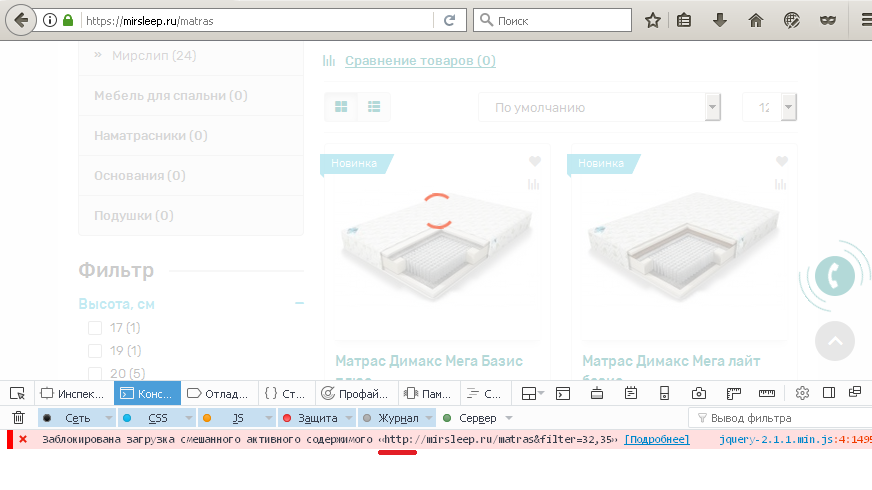Expand the CSS filter dropdown arrow
The width and height of the screenshot is (872, 490).
(x=189, y=418)
